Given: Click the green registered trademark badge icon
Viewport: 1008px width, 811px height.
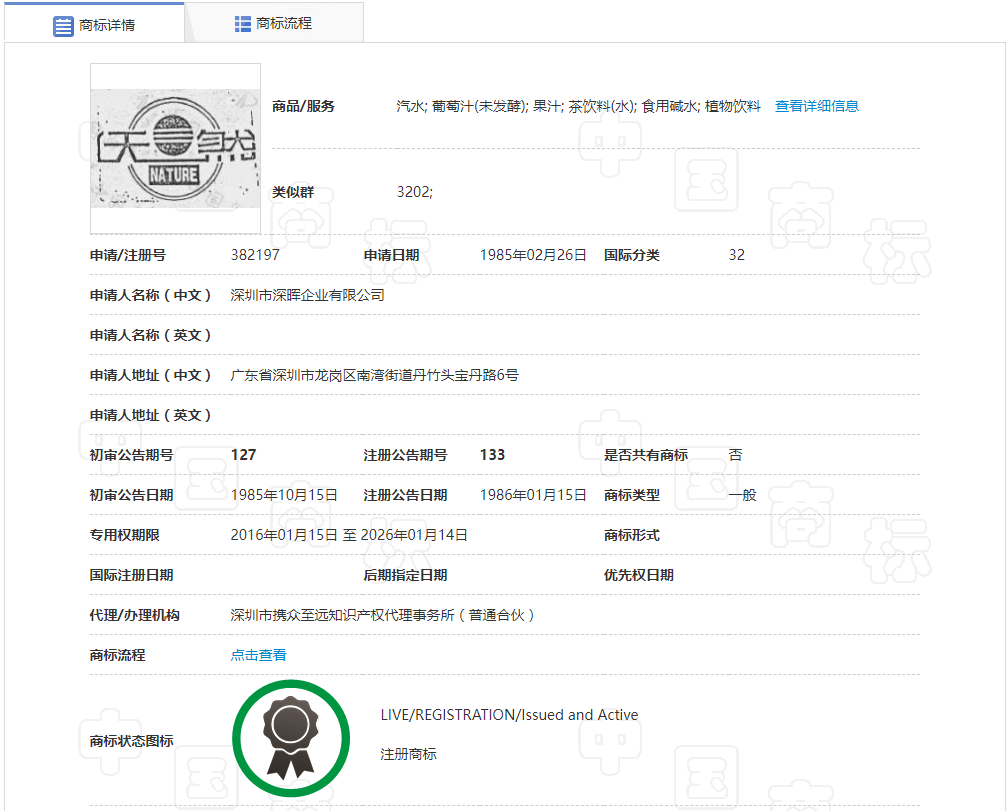Looking at the screenshot, I should [291, 738].
